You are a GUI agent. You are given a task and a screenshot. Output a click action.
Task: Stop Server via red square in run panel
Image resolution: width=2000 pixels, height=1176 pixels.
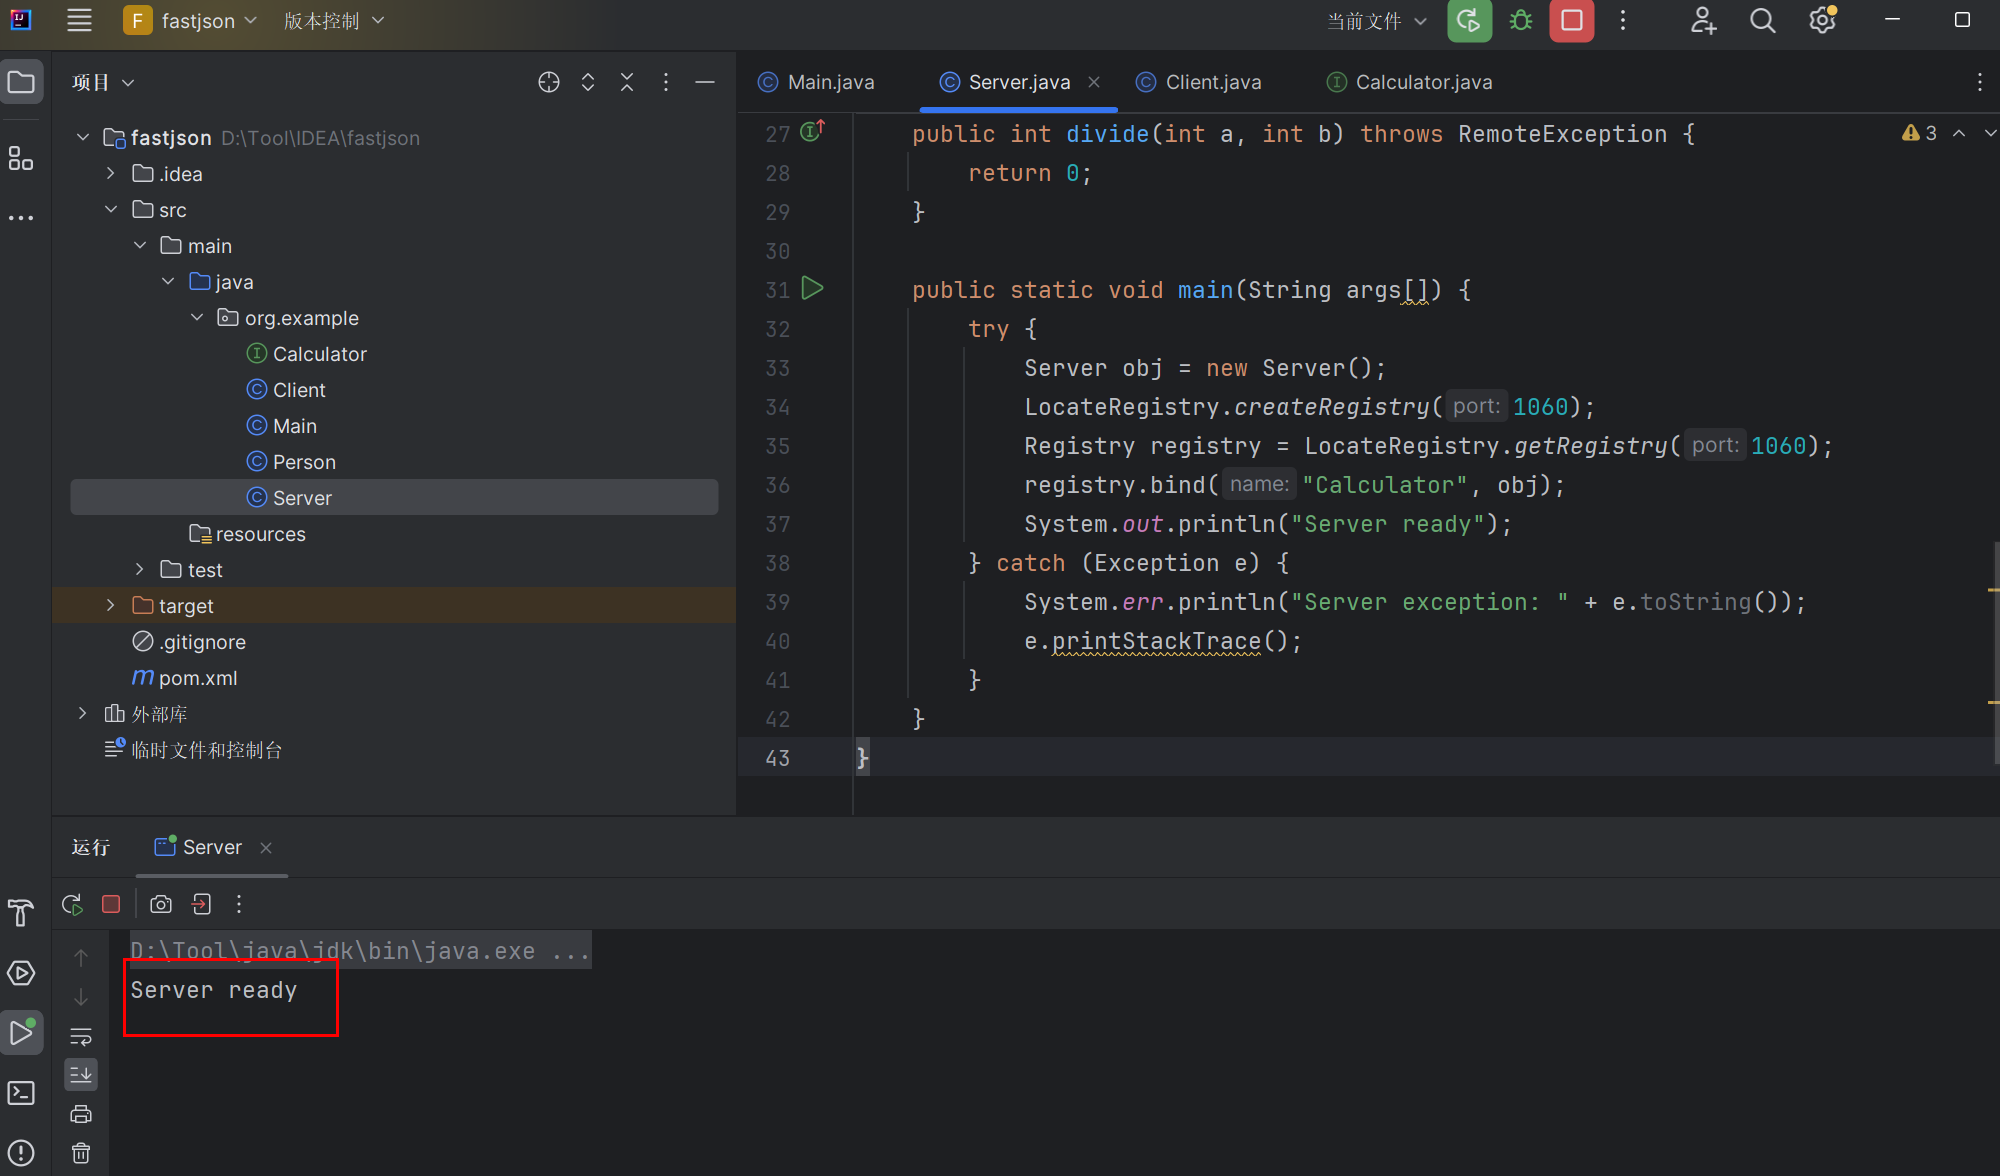(111, 904)
